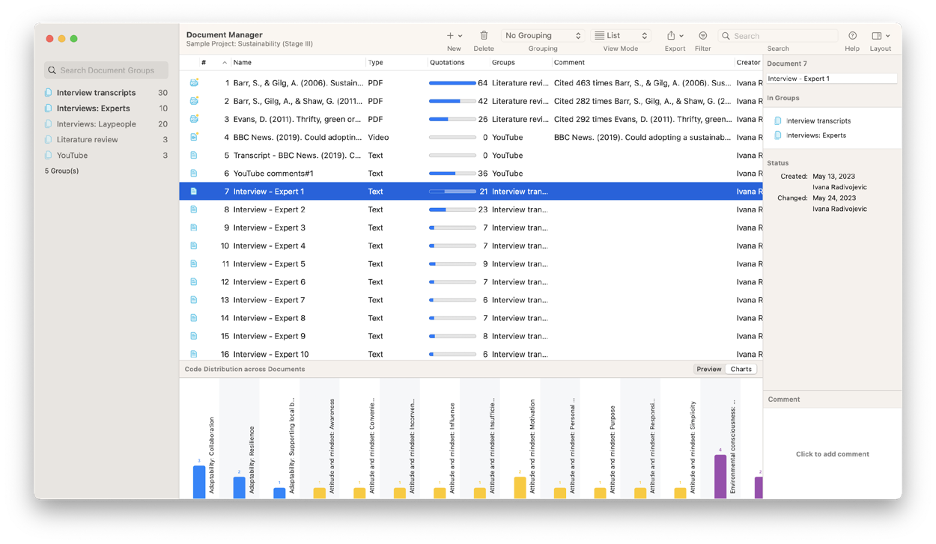Click the Adaptability: Resilience blue bar in chart

click(239, 487)
